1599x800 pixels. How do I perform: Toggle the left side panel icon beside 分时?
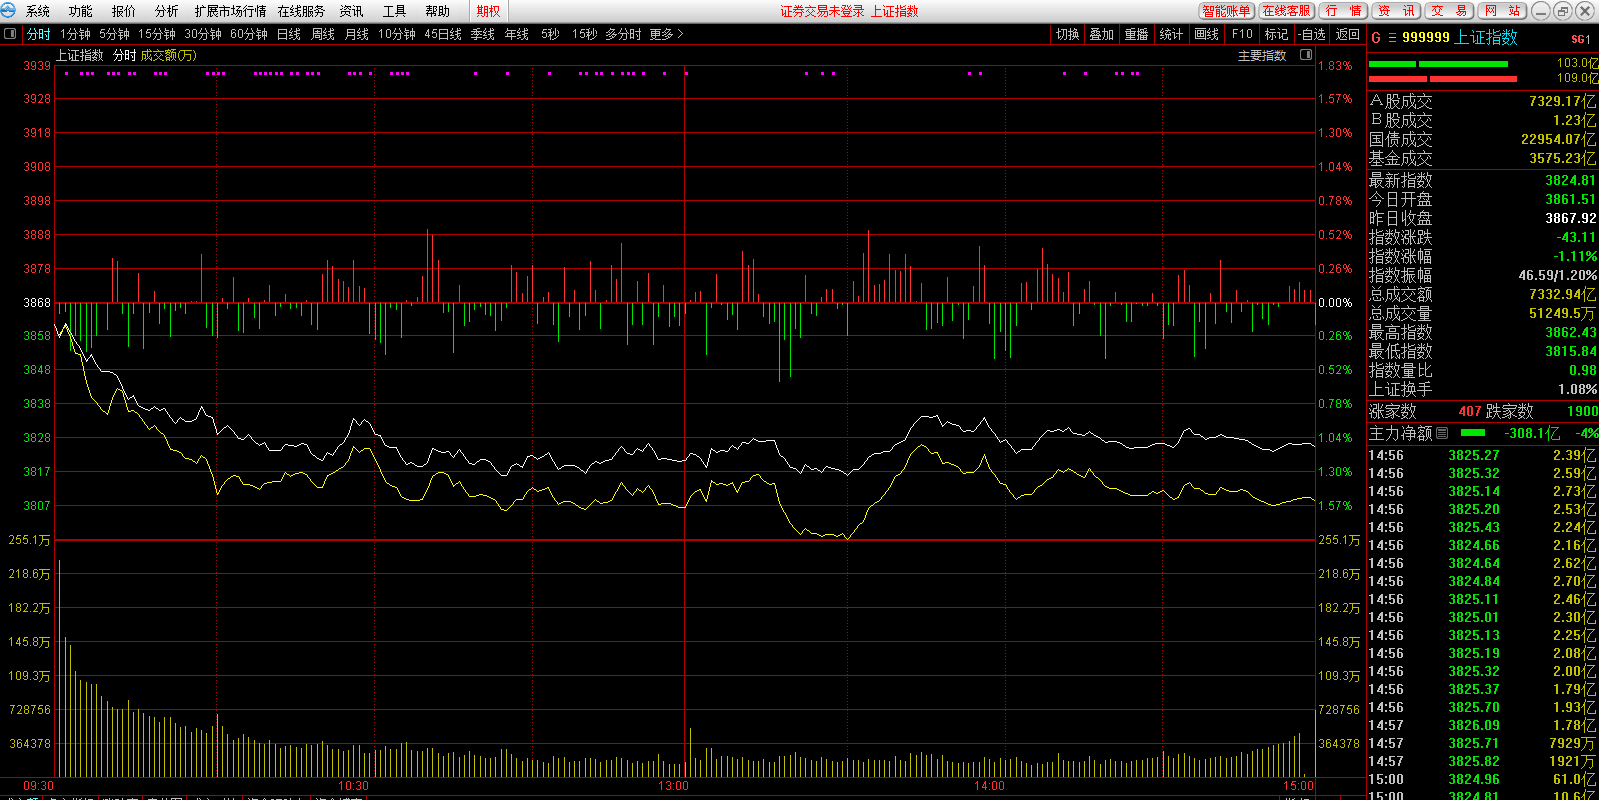coord(10,34)
